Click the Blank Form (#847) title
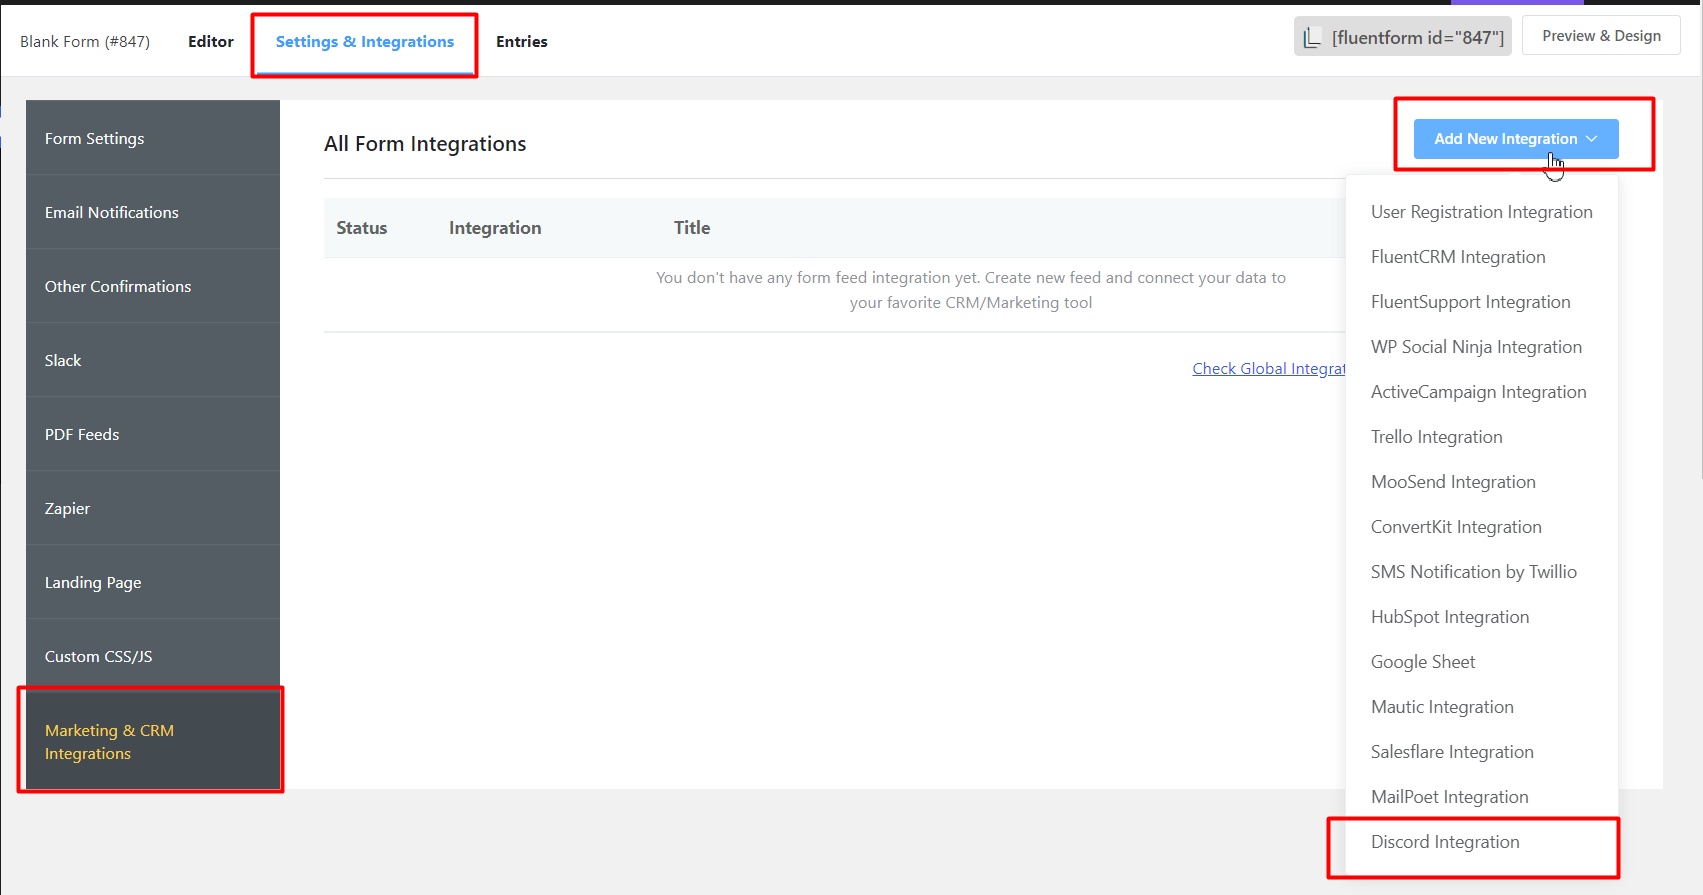The width and height of the screenshot is (1703, 895). (85, 42)
